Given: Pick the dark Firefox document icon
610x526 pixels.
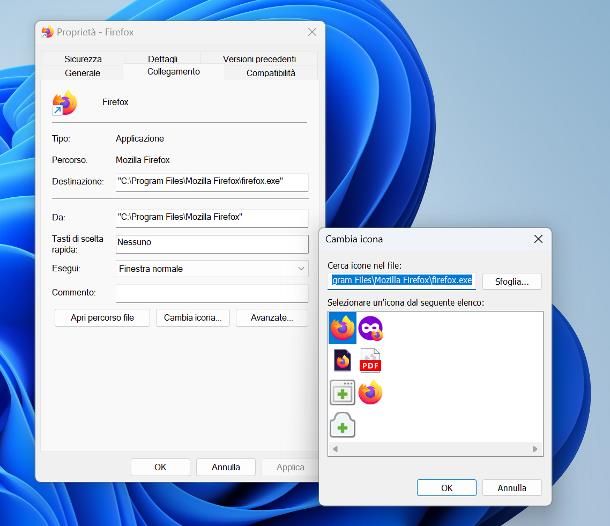Looking at the screenshot, I should [x=342, y=360].
